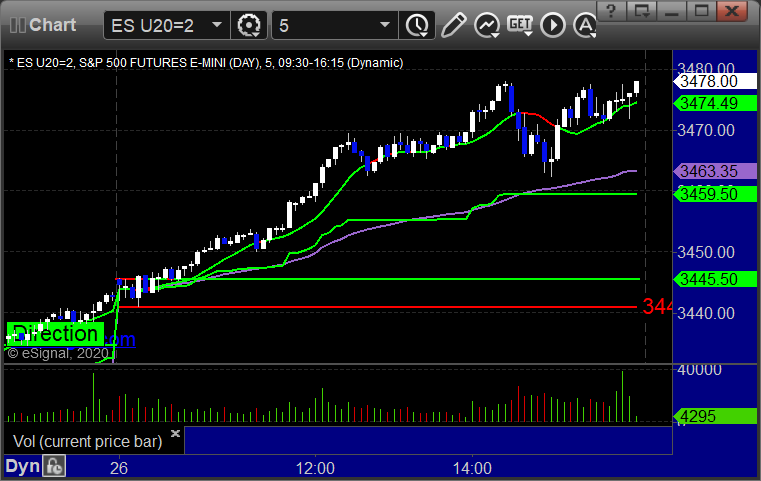Select the pencil drawing tools icon
Viewport: 761px width, 481px height.
pos(453,25)
